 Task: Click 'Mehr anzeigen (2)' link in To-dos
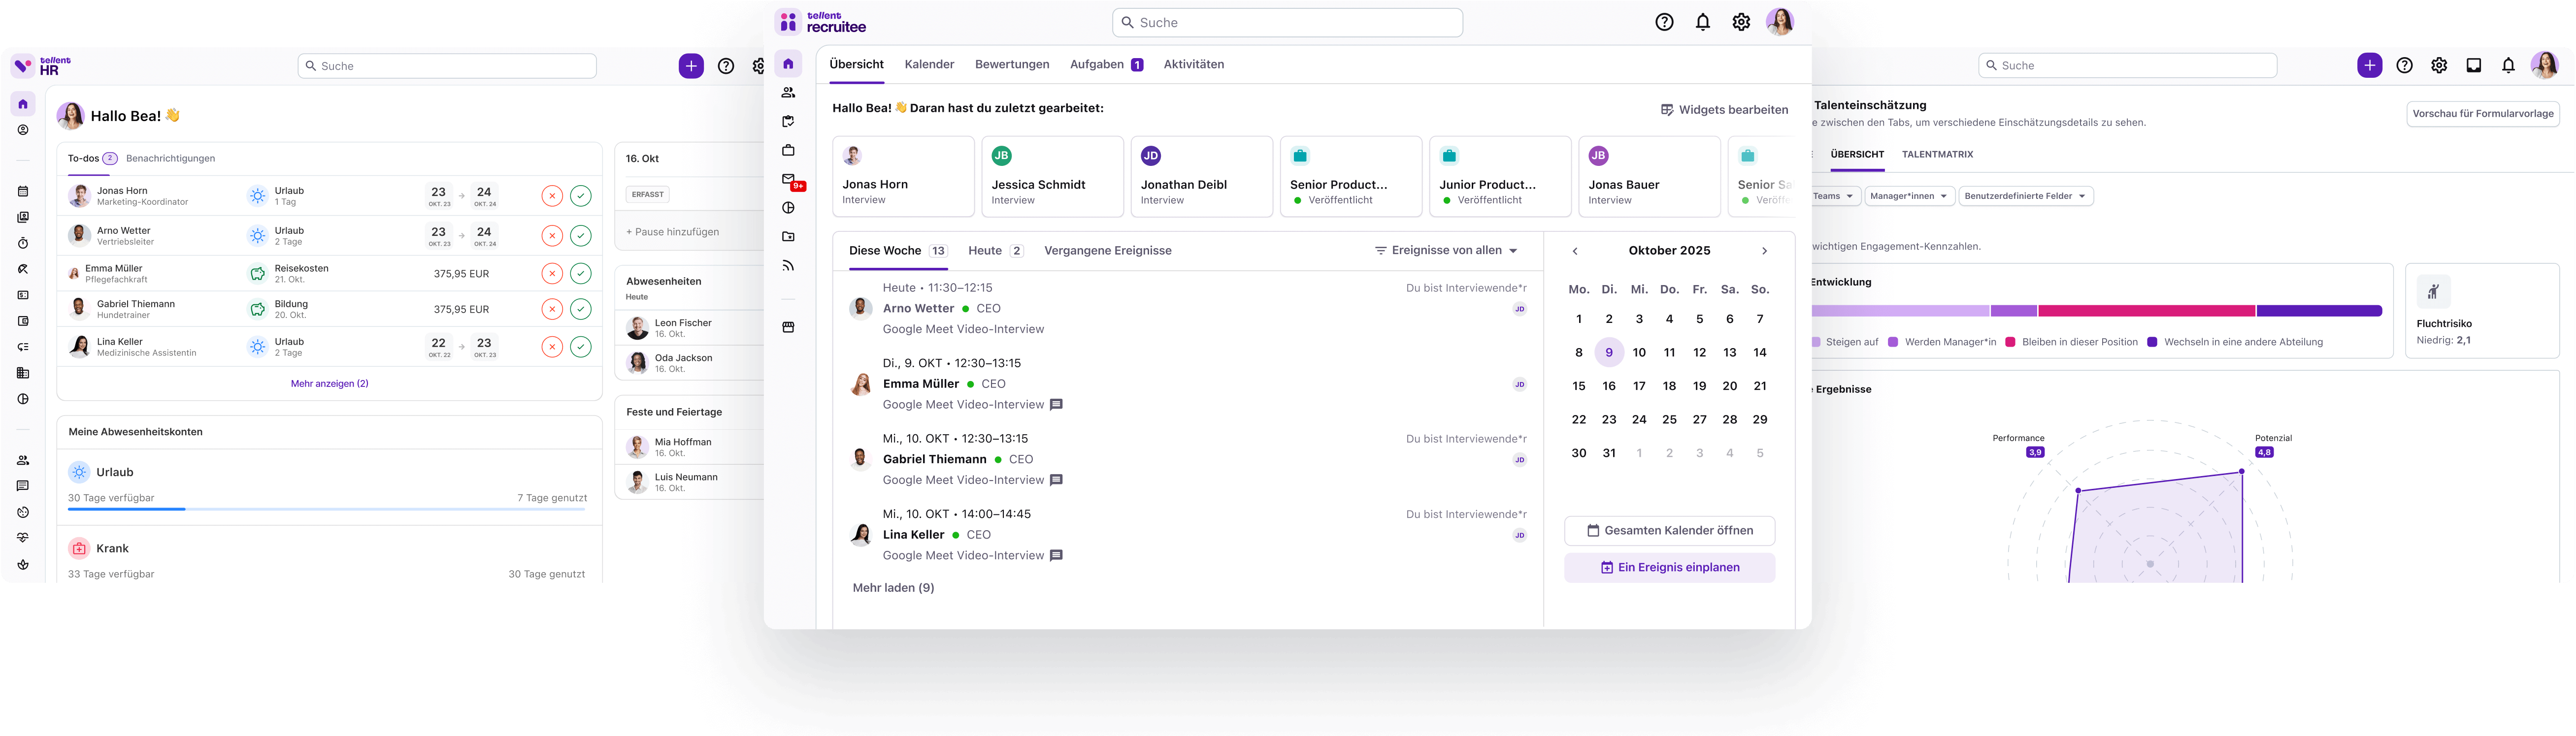point(329,384)
